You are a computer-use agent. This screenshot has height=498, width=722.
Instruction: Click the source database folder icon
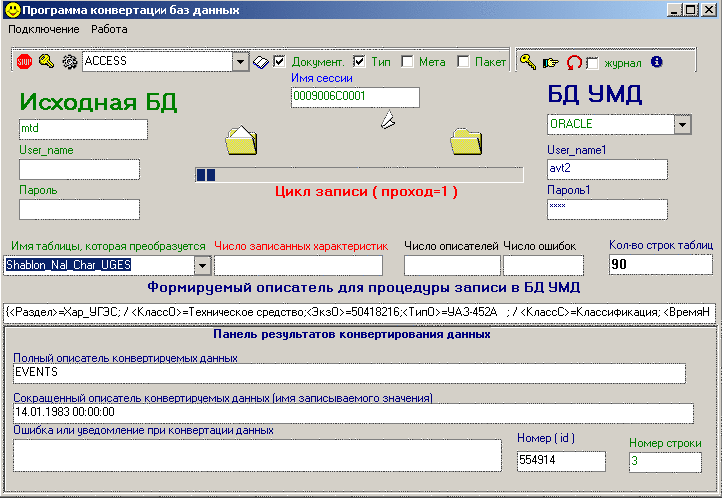click(x=242, y=141)
